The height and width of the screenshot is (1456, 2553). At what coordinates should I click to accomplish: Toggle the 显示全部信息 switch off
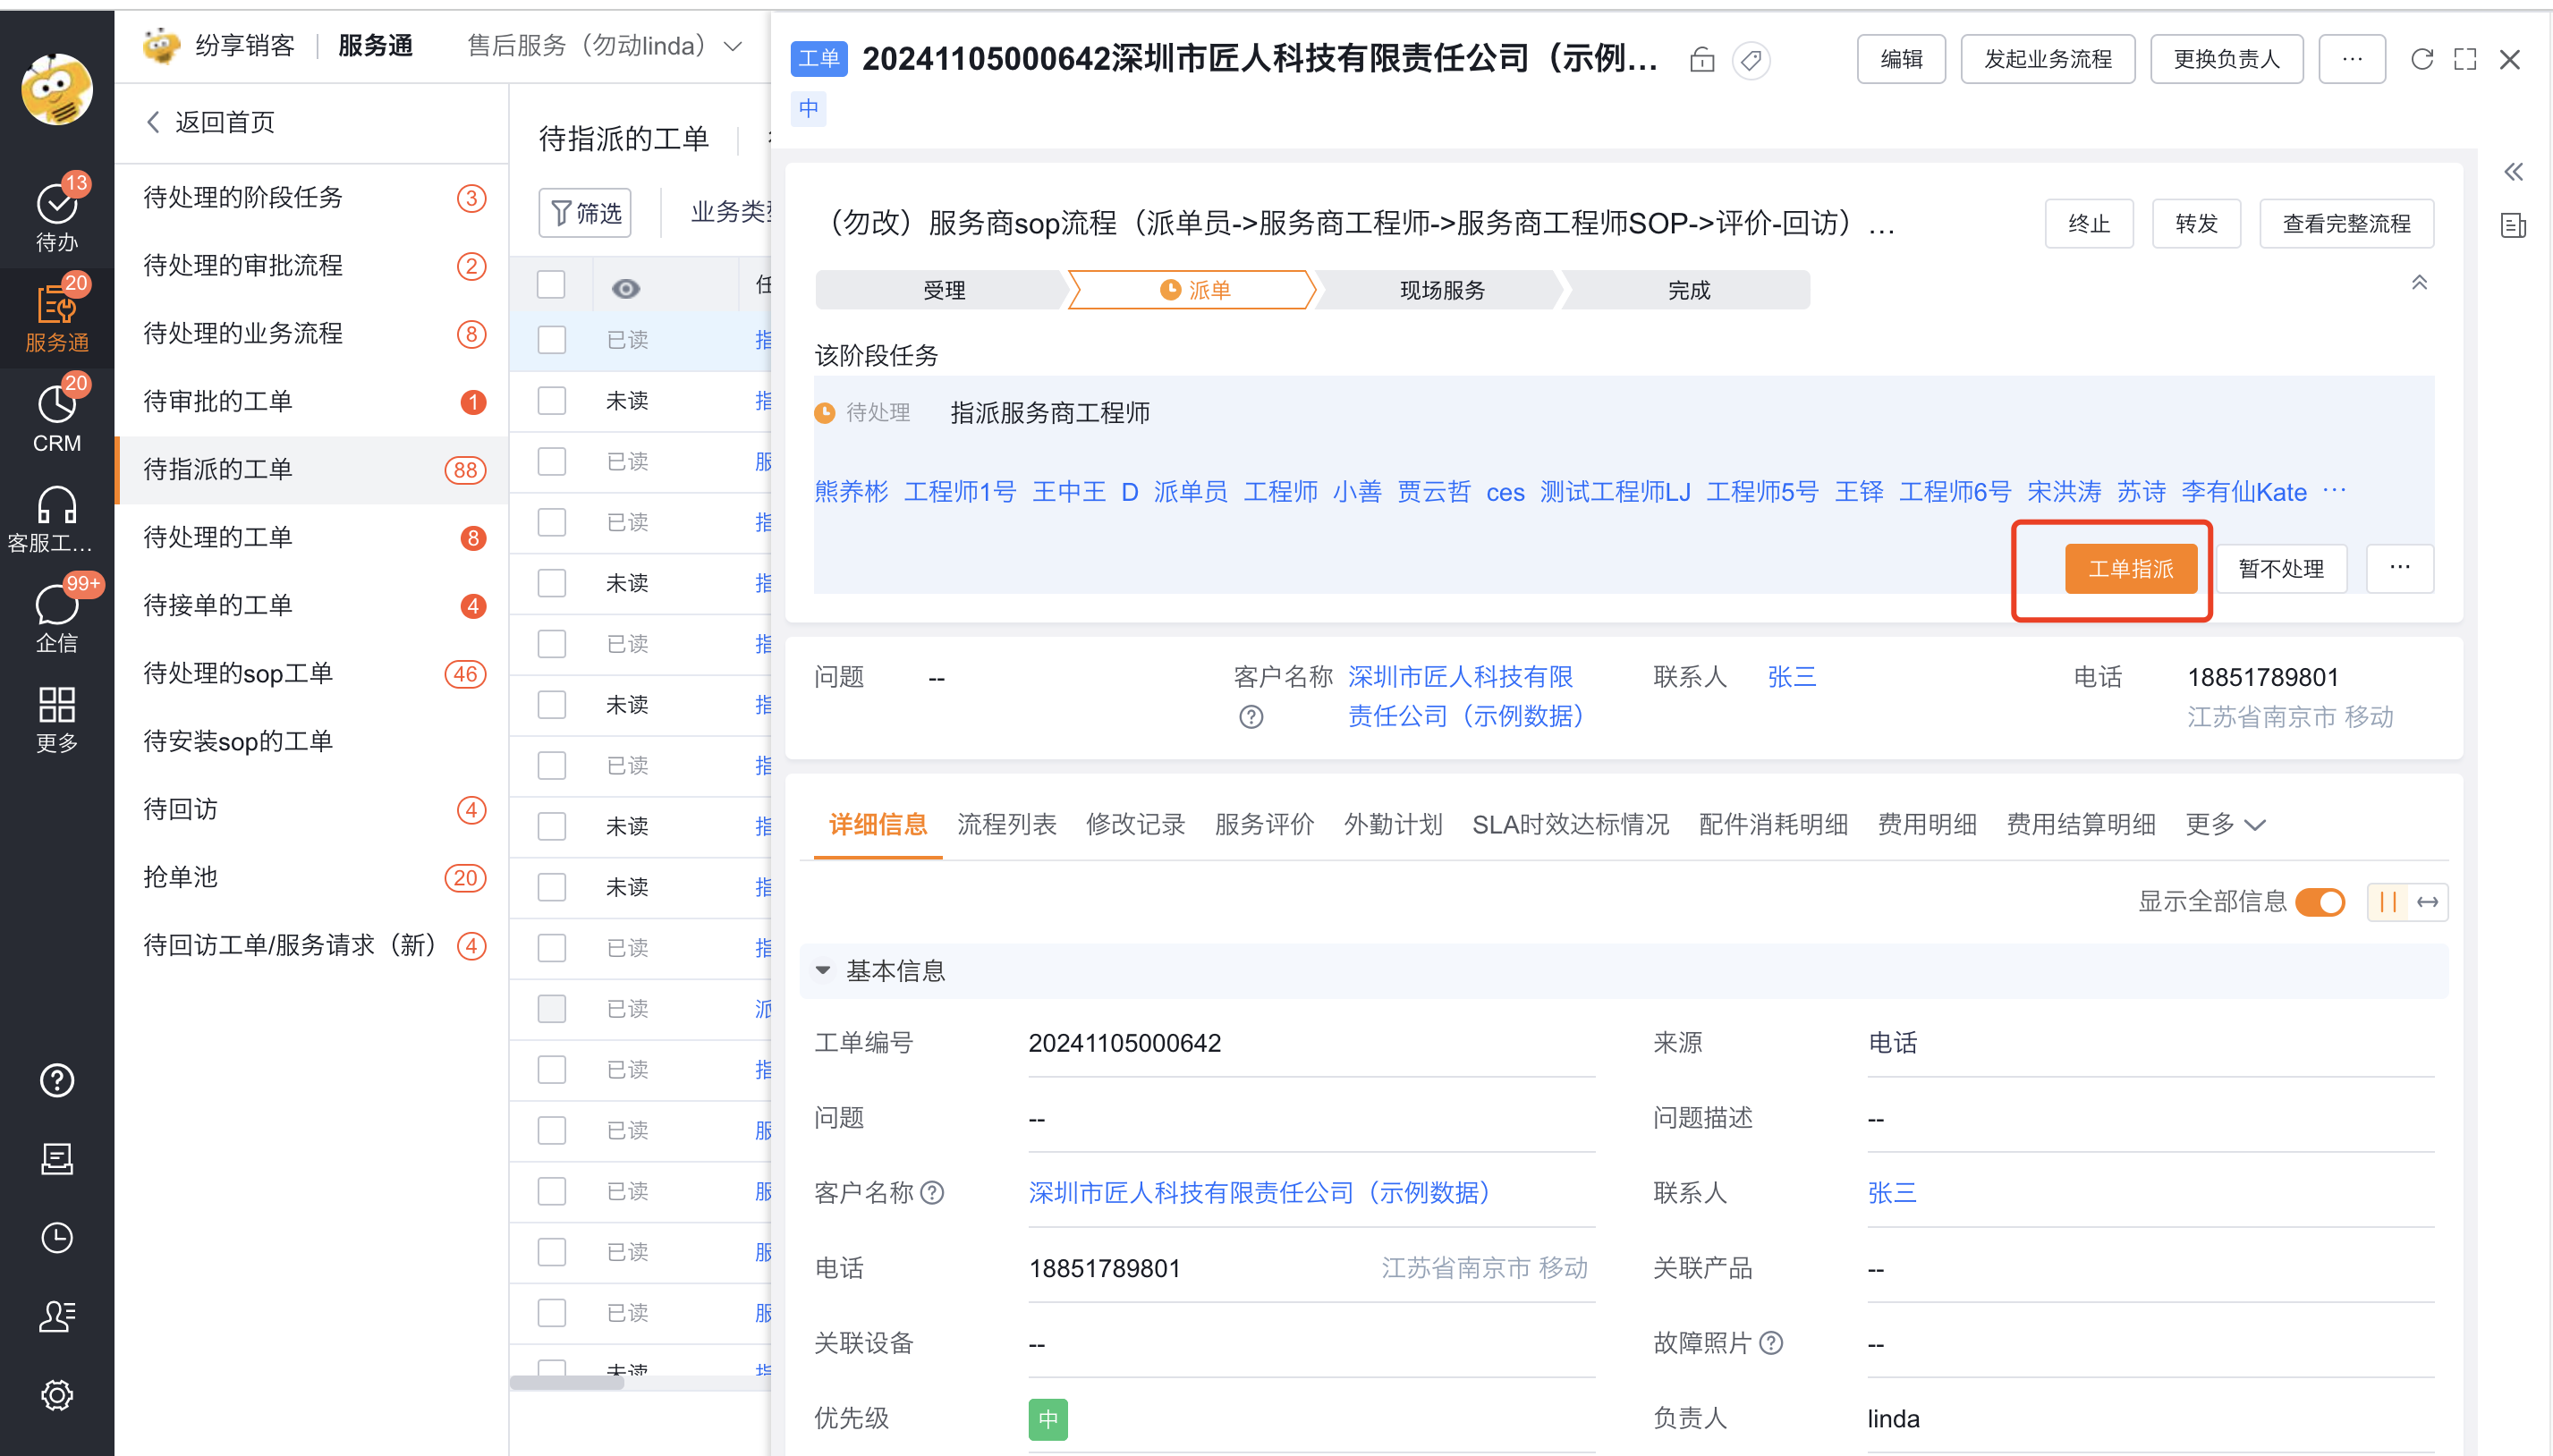[2319, 902]
